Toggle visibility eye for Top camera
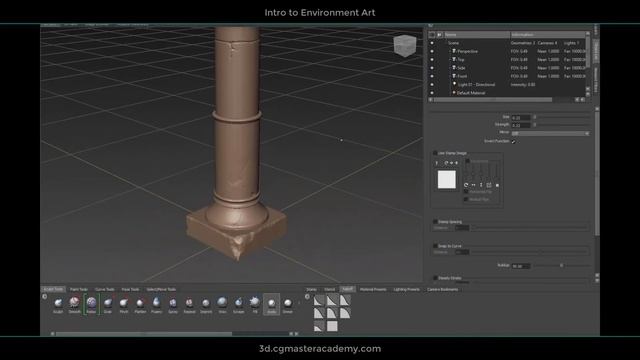 pos(432,60)
